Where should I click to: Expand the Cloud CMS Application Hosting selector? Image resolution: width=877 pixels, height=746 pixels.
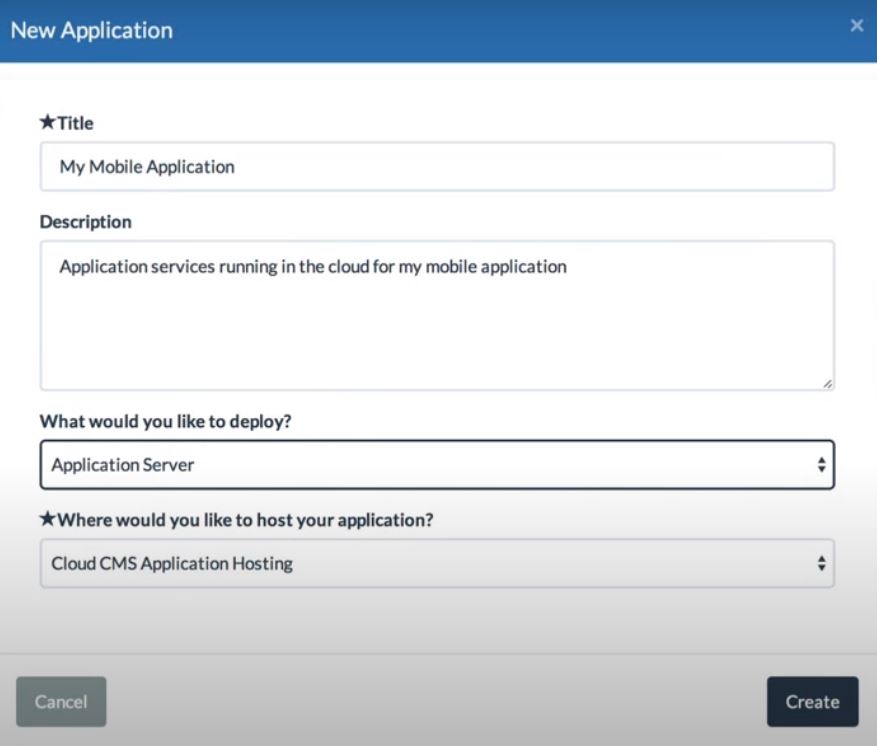[437, 564]
